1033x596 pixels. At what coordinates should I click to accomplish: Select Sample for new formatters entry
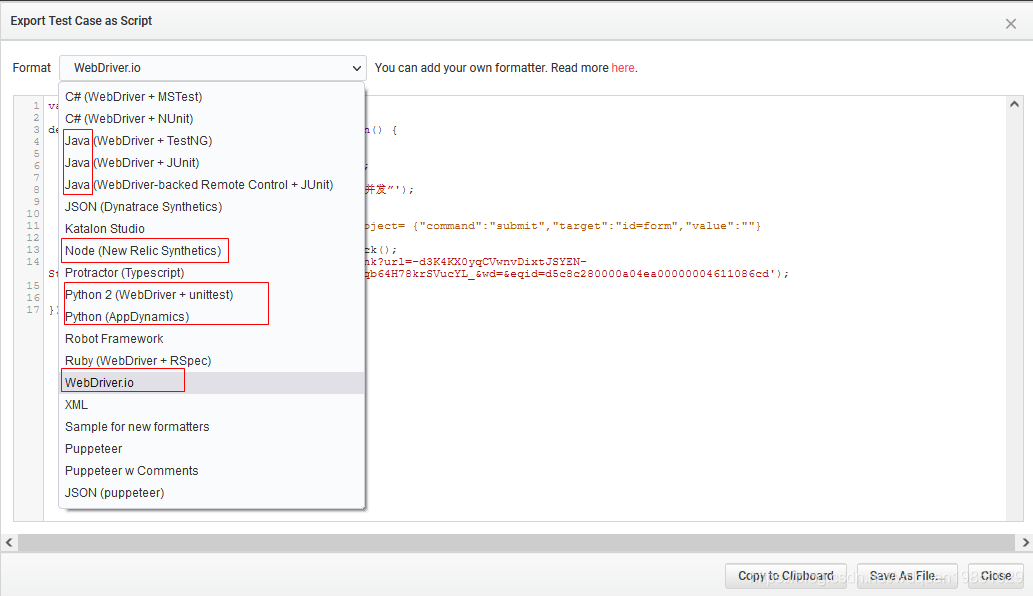point(211,427)
